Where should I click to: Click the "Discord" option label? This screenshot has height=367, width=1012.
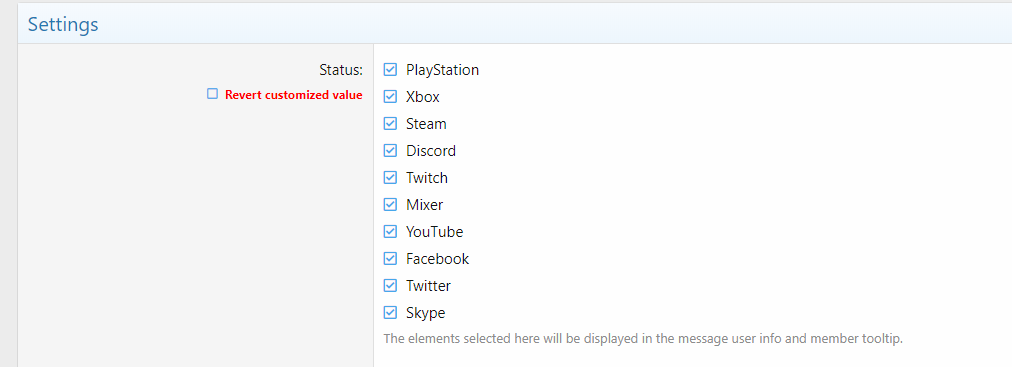[430, 151]
